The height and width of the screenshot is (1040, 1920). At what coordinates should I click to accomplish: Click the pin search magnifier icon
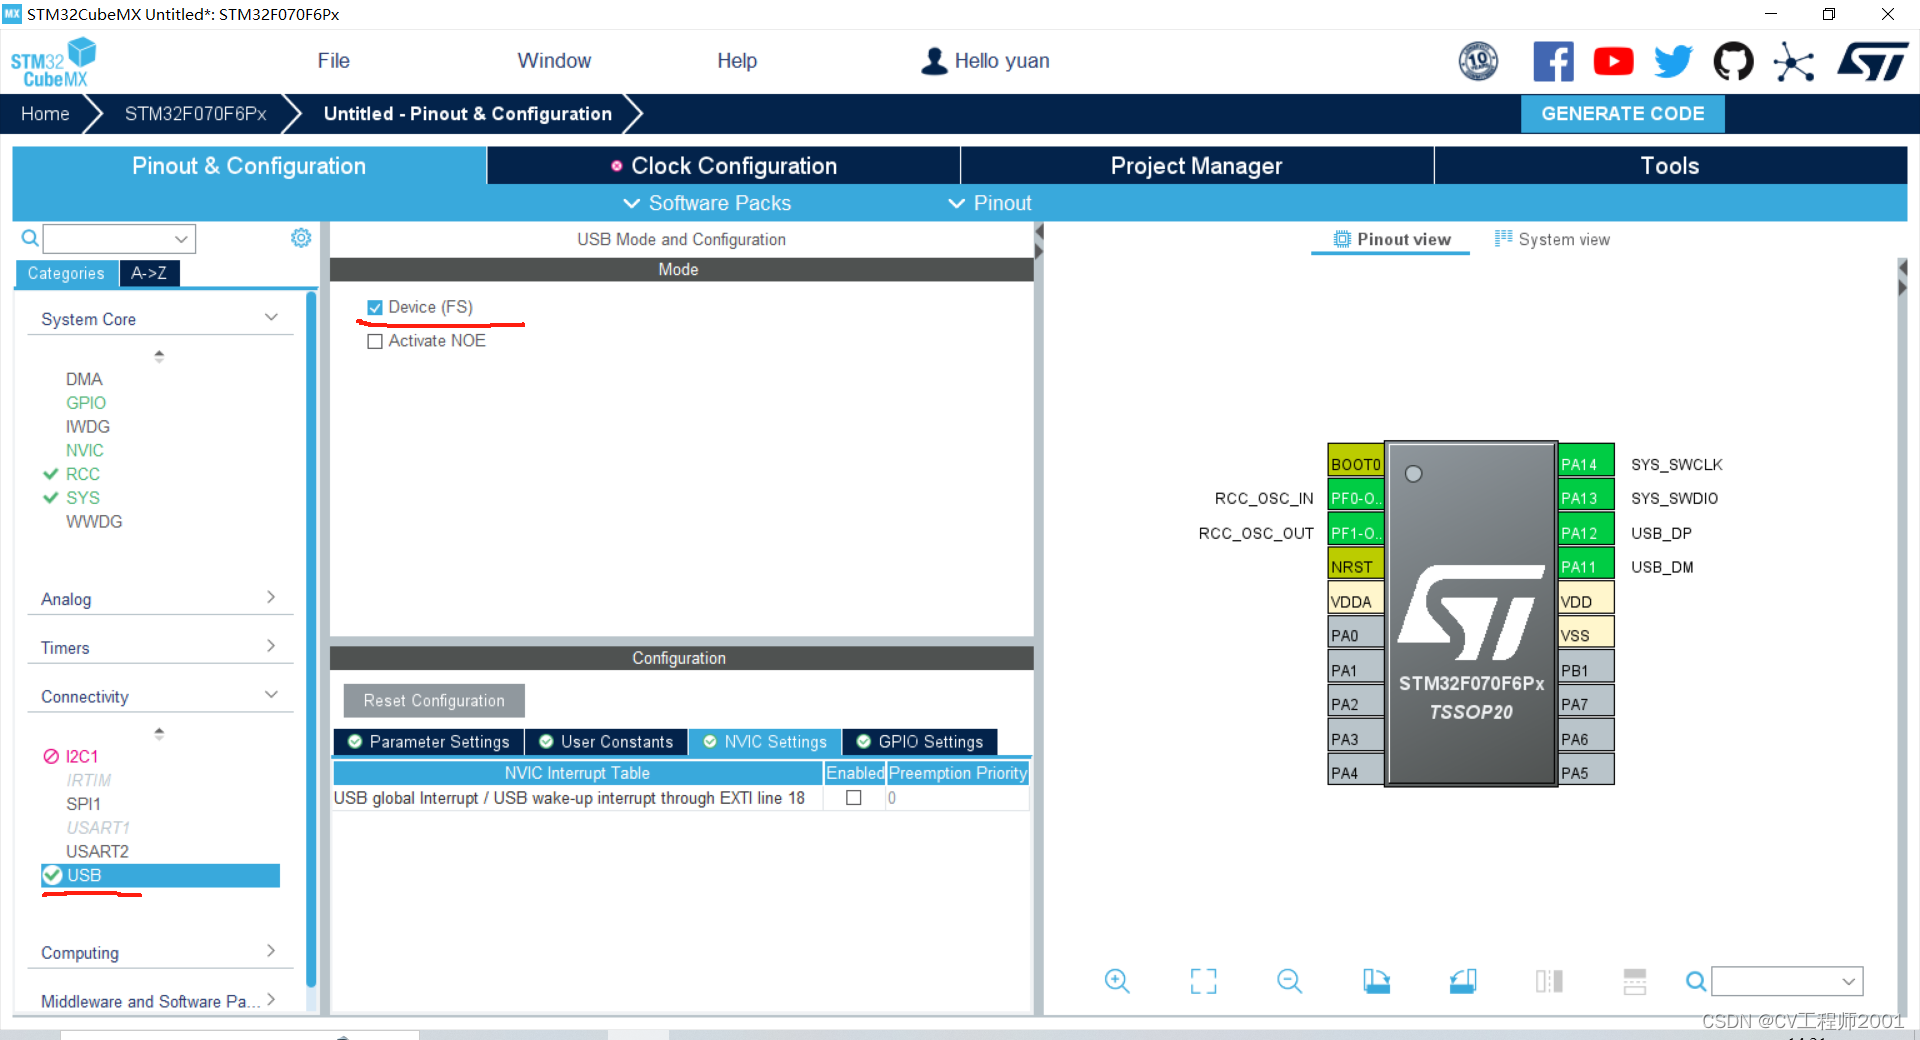(x=1696, y=982)
